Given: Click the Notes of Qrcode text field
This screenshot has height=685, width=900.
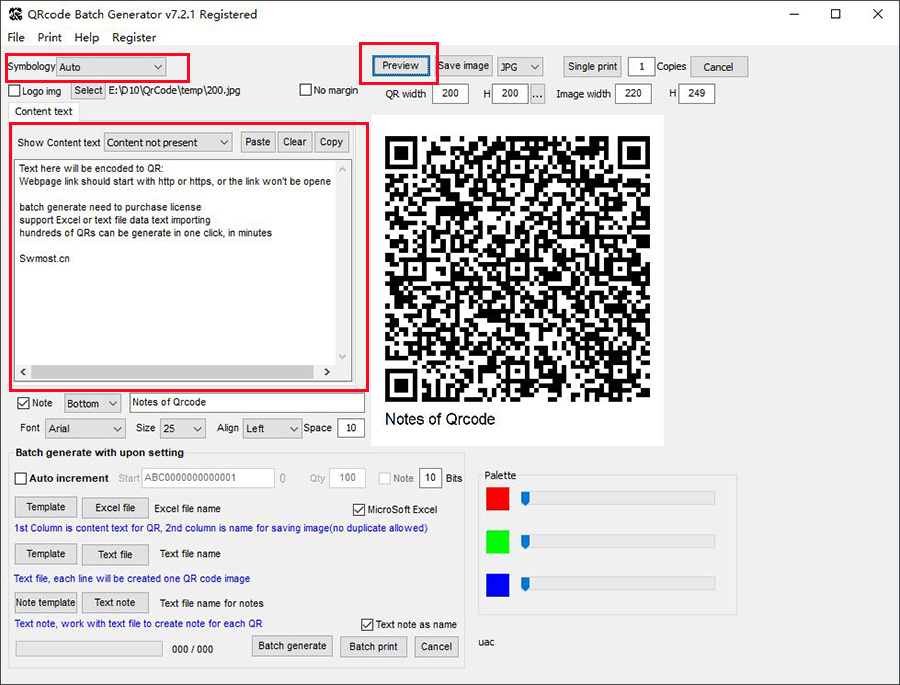Looking at the screenshot, I should [x=247, y=403].
